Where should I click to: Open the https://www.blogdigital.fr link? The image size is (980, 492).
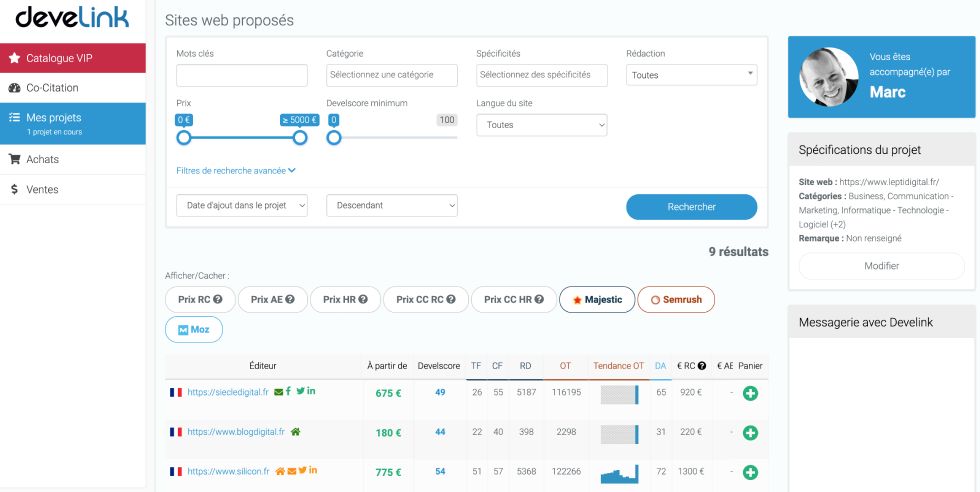236,432
